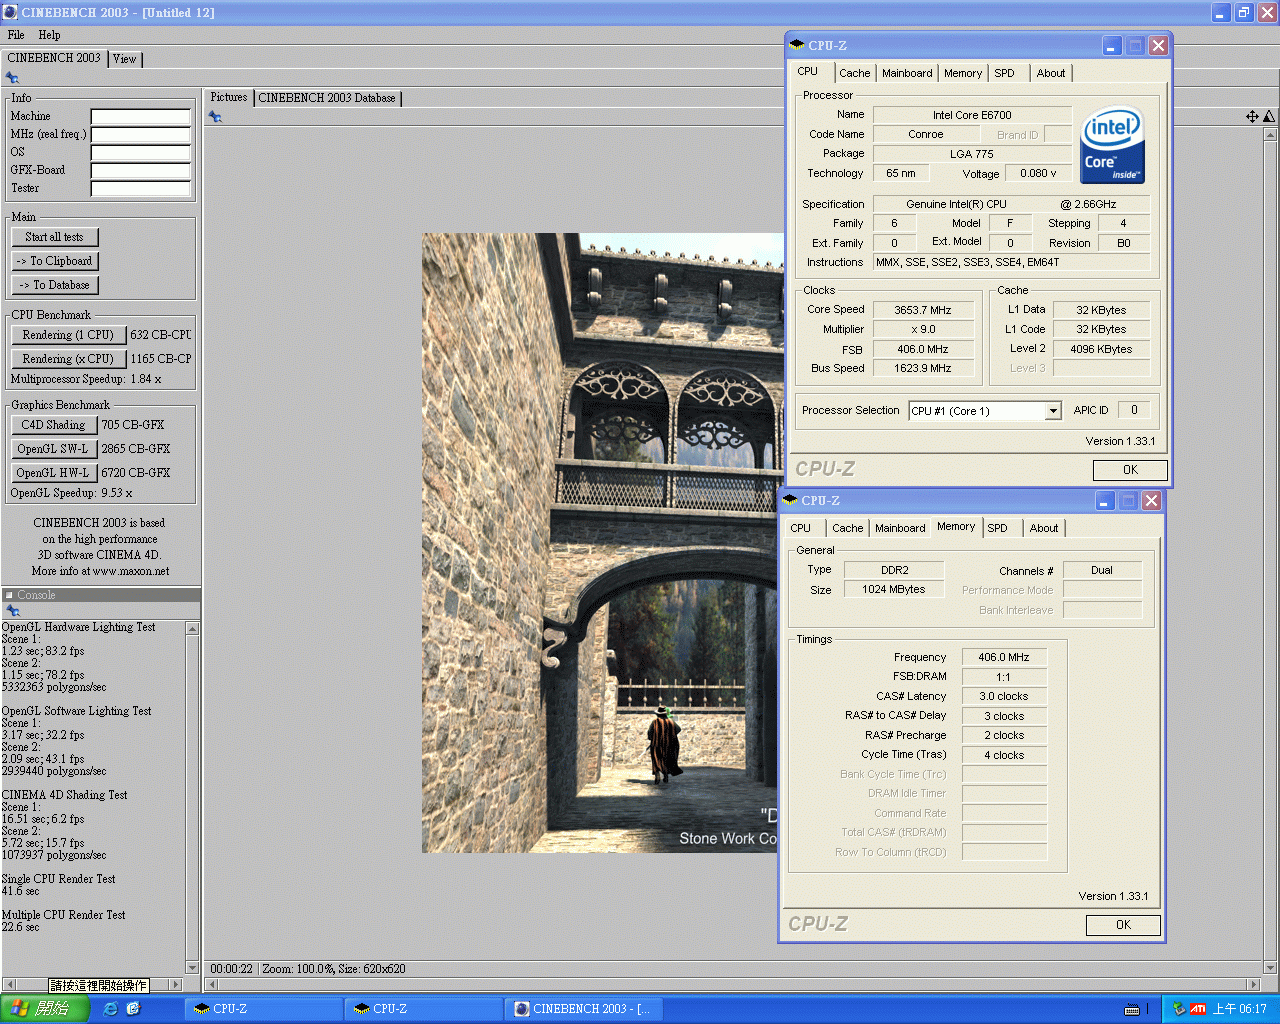Image resolution: width=1280 pixels, height=1024 pixels.
Task: Click the To Clipboard button
Action: (55, 261)
